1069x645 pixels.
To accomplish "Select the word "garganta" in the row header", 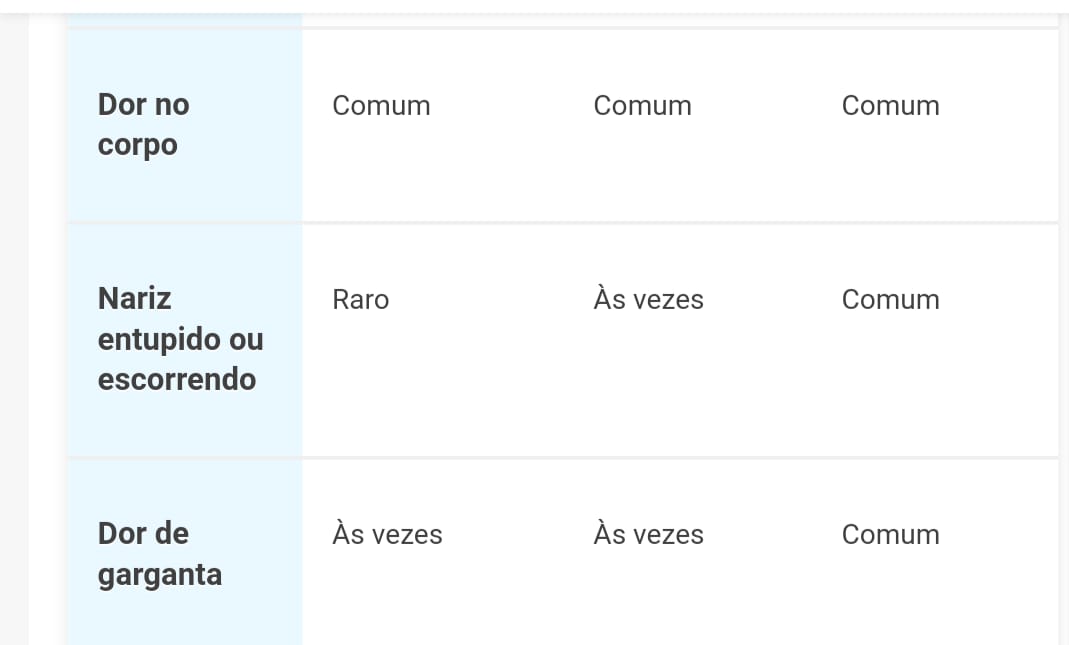I will pyautogui.click(x=159, y=576).
